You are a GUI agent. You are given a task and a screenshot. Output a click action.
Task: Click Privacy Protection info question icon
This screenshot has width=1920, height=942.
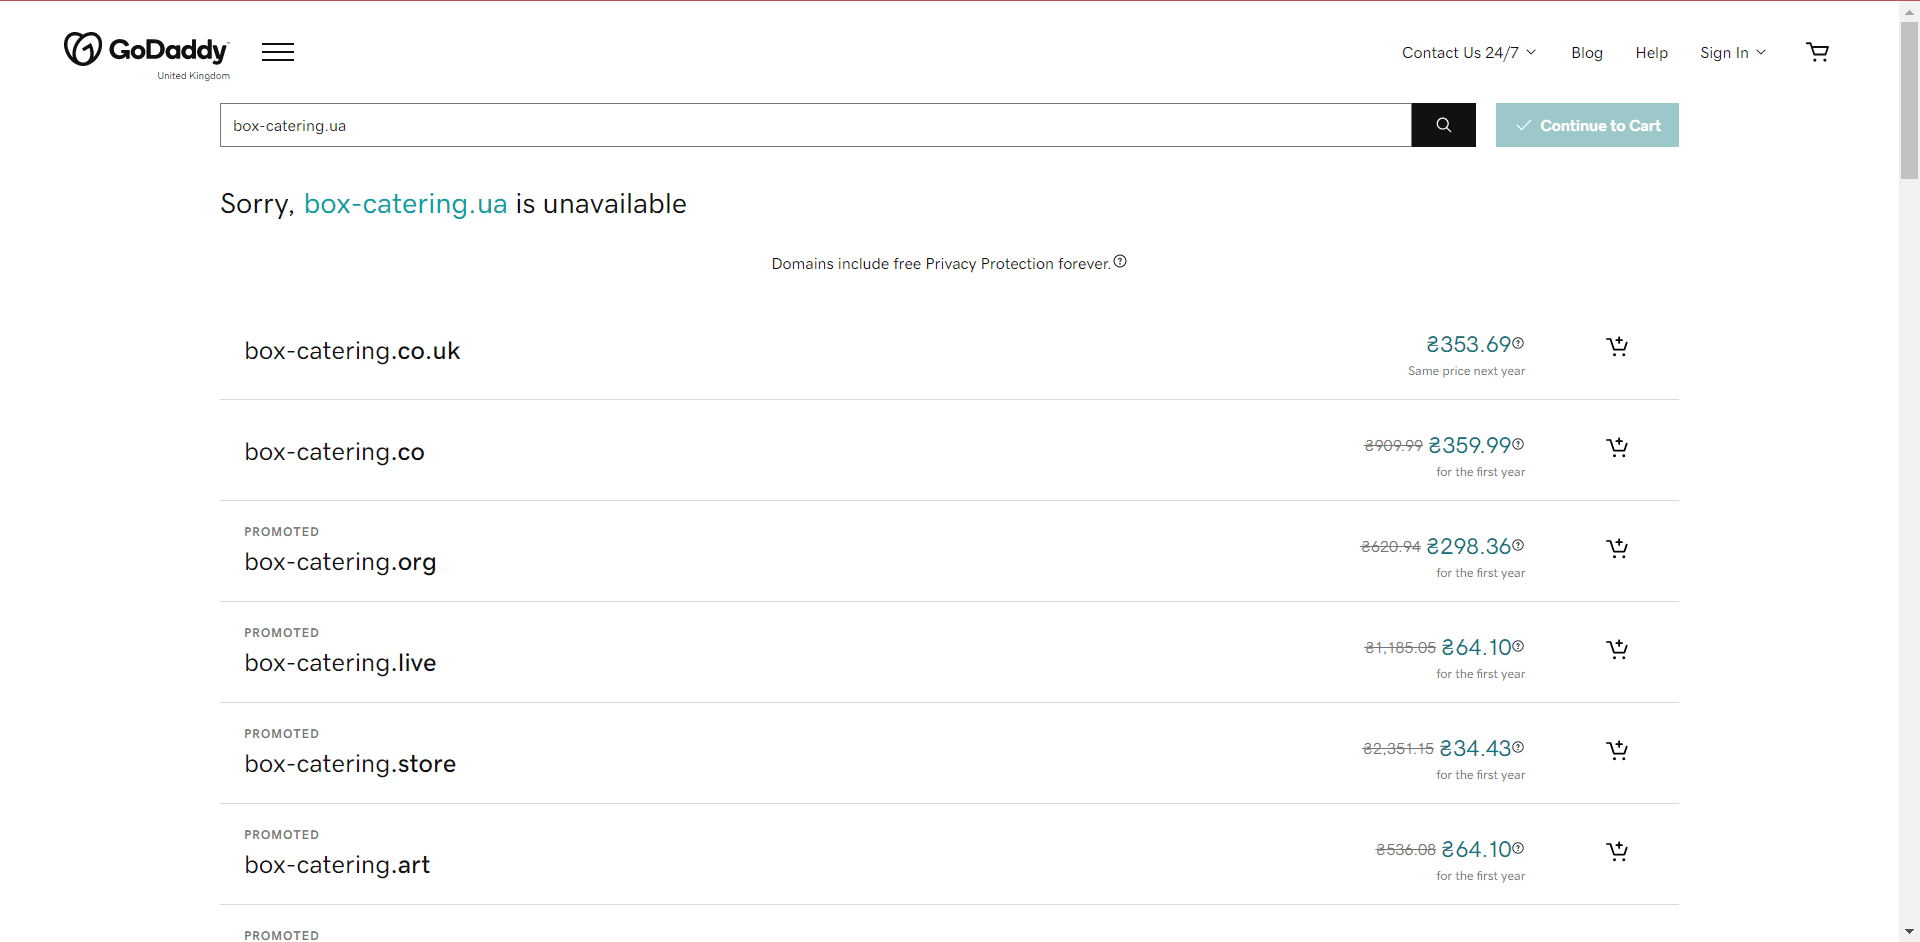(x=1120, y=261)
